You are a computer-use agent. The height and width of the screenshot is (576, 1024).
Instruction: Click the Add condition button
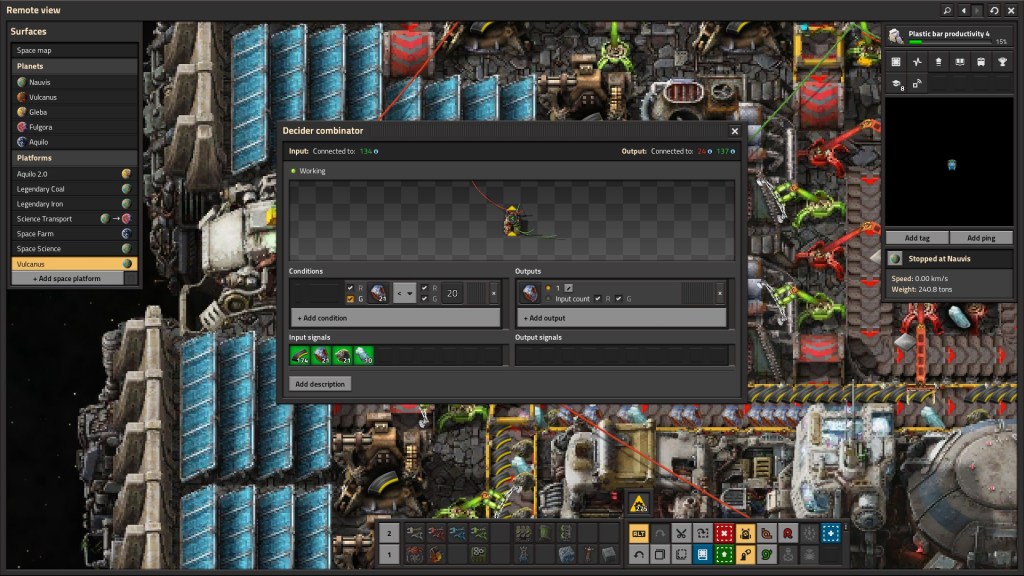tap(395, 318)
